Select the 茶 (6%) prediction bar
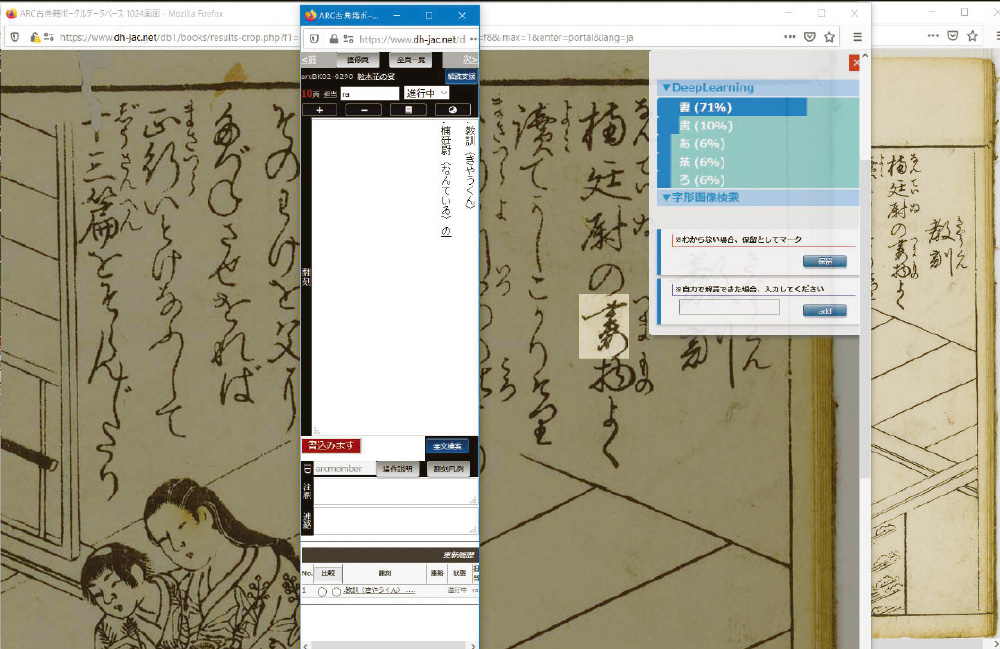 point(758,162)
